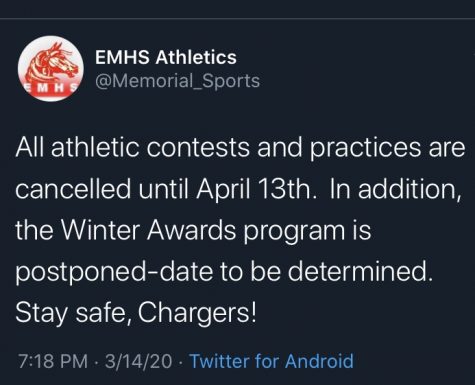Image resolution: width=475 pixels, height=385 pixels.
Task: Click the word 'Athletics' in account name
Action: [196, 57]
